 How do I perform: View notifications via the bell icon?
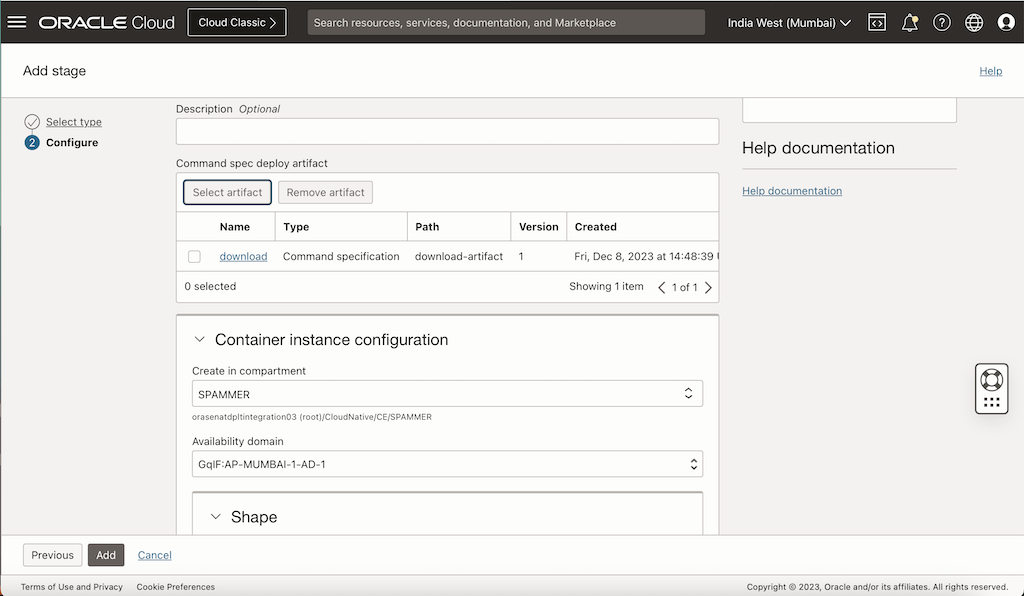909,21
